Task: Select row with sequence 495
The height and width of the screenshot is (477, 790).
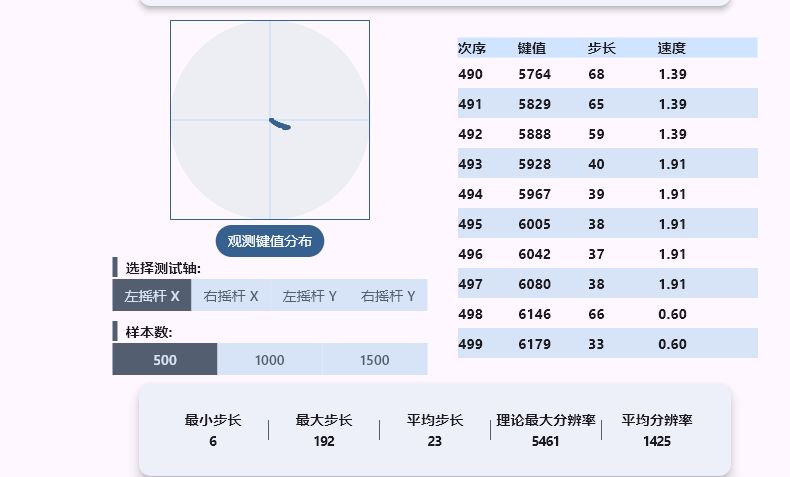Action: pos(608,223)
